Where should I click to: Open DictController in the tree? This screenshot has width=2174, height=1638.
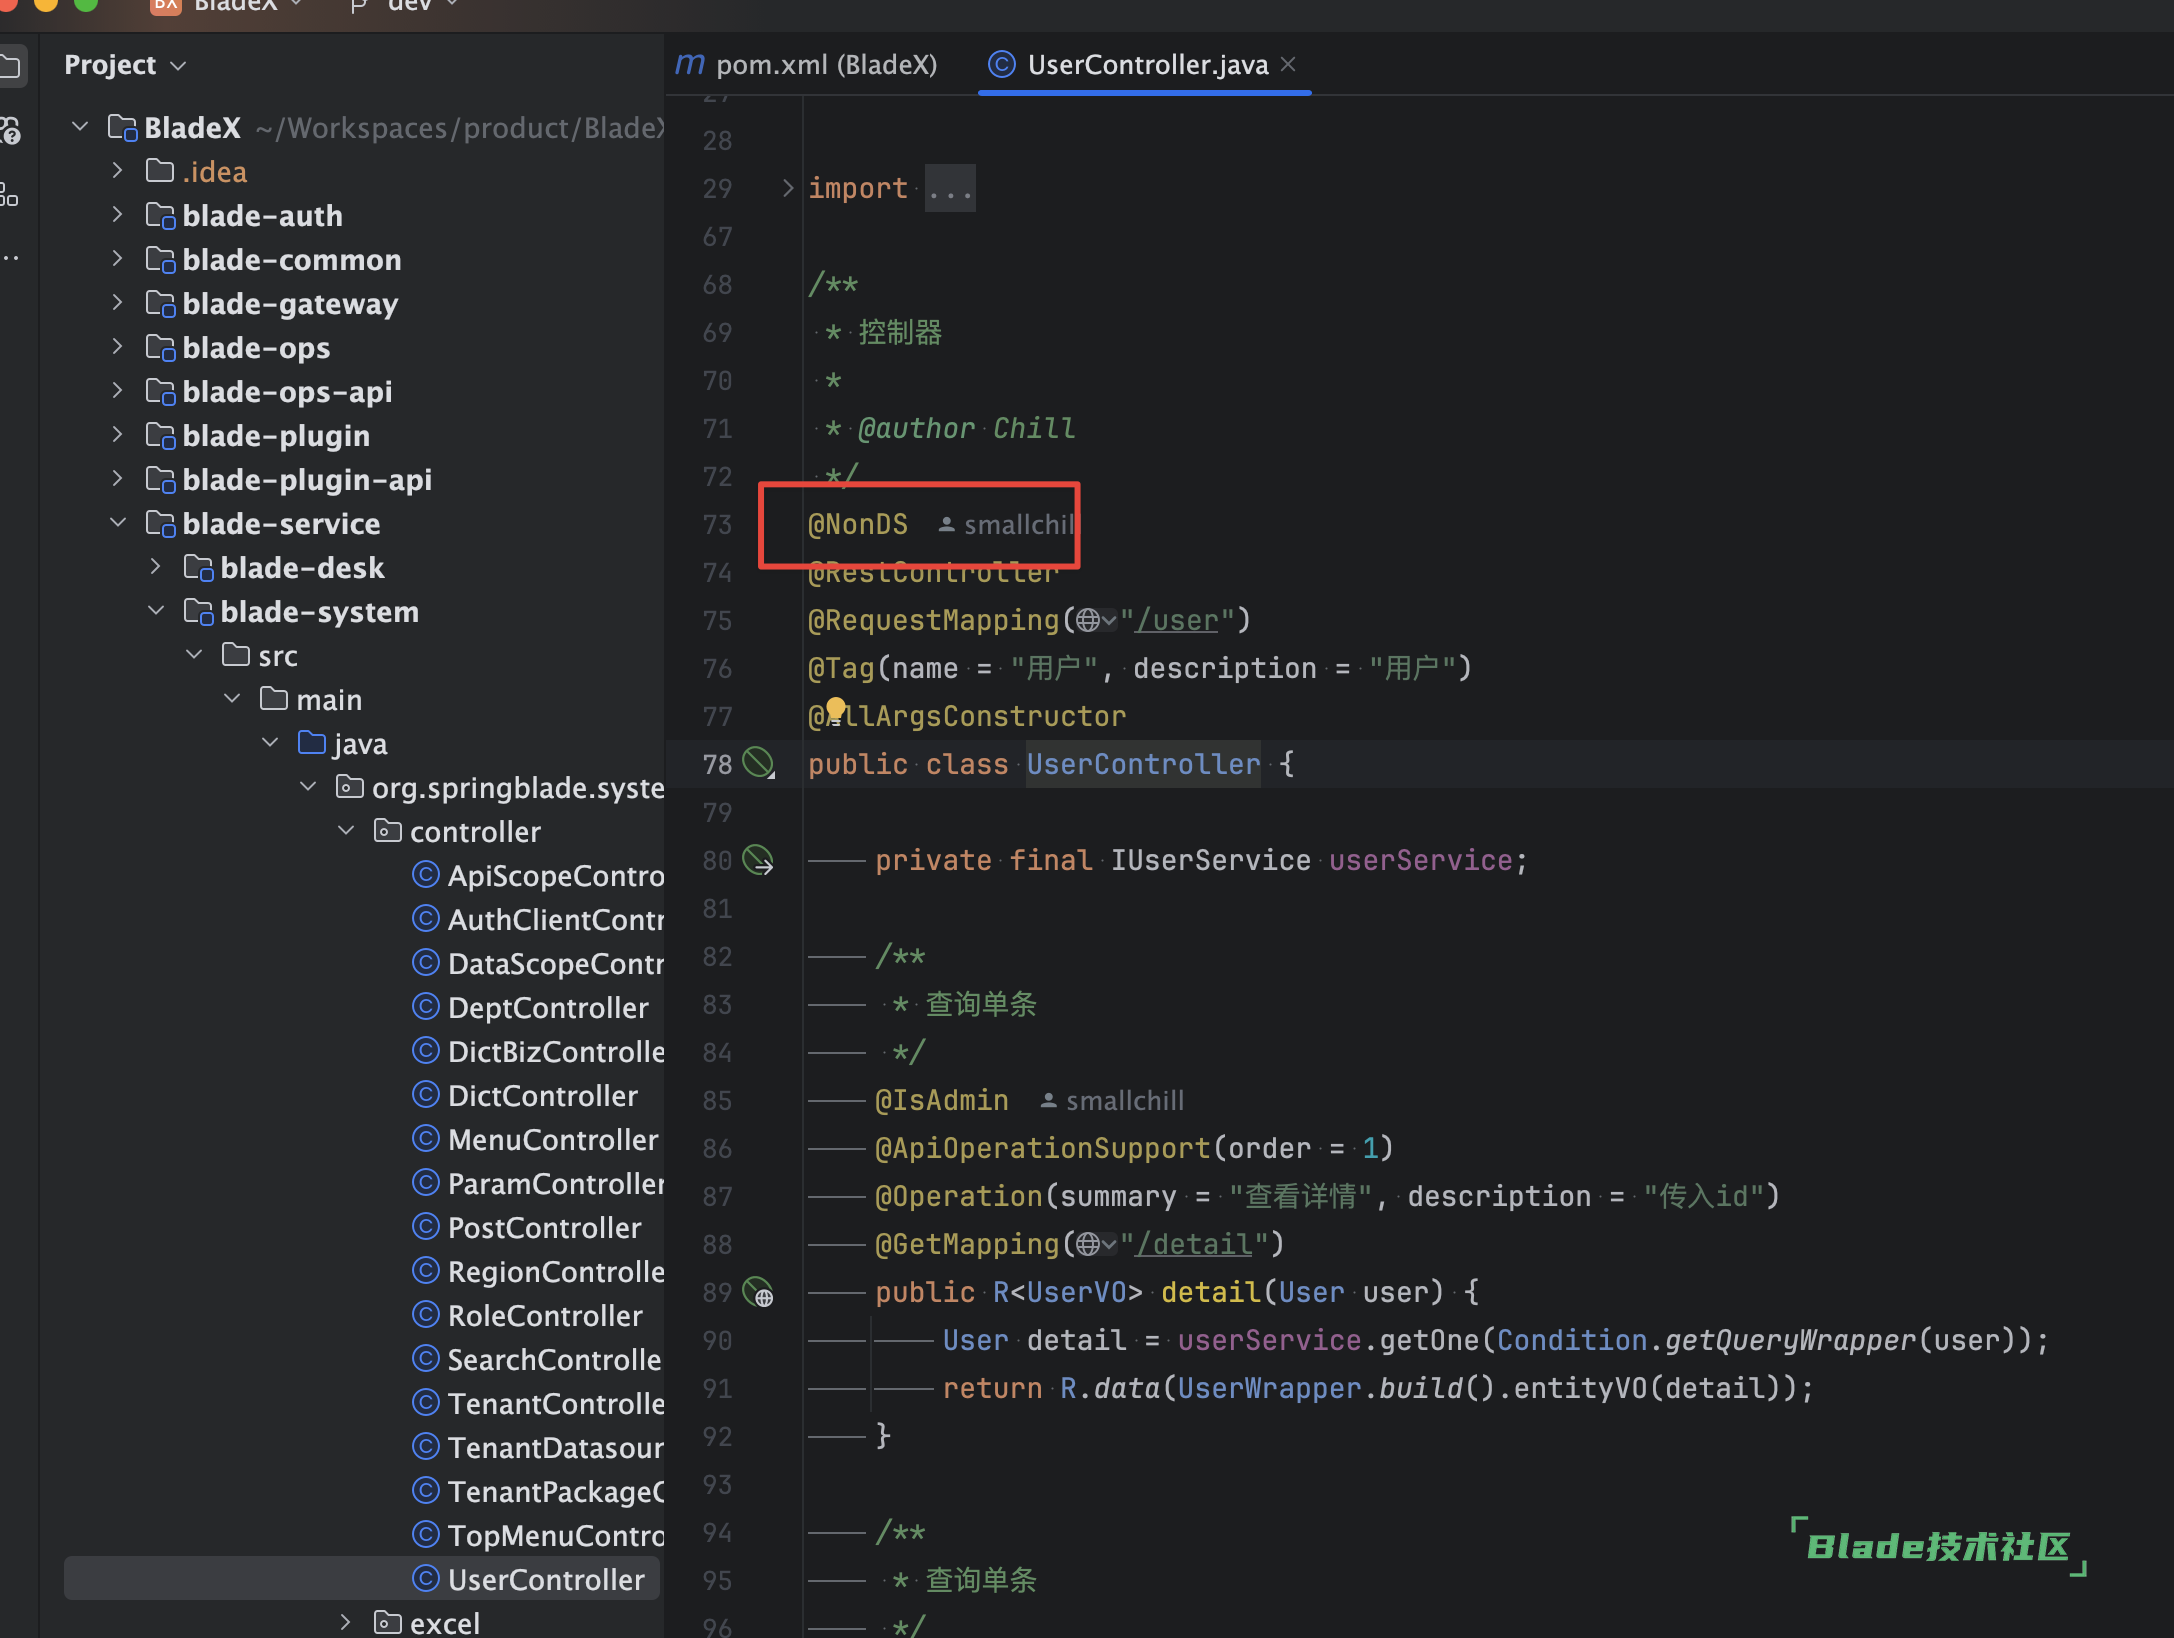click(525, 1096)
